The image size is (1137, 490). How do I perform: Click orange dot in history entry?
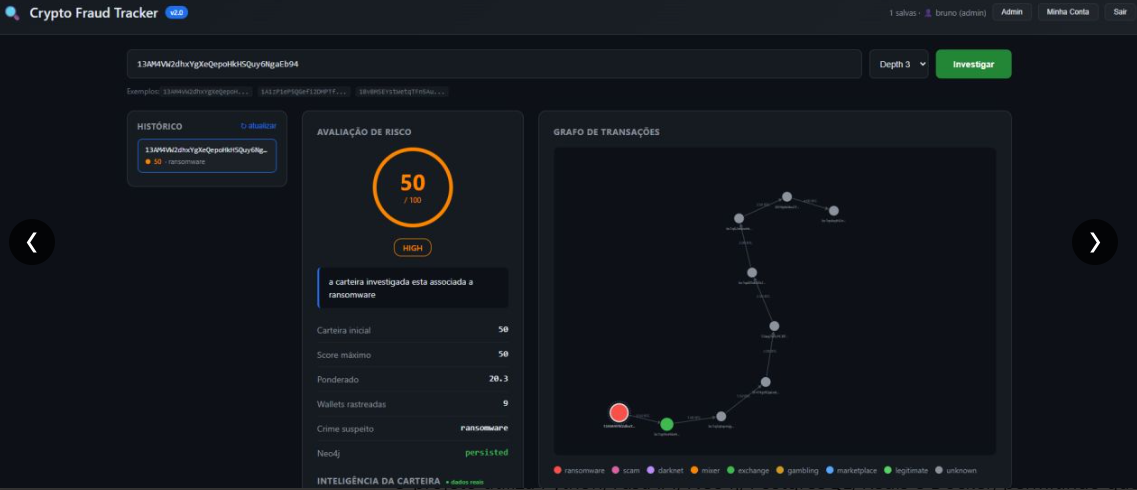(148, 162)
